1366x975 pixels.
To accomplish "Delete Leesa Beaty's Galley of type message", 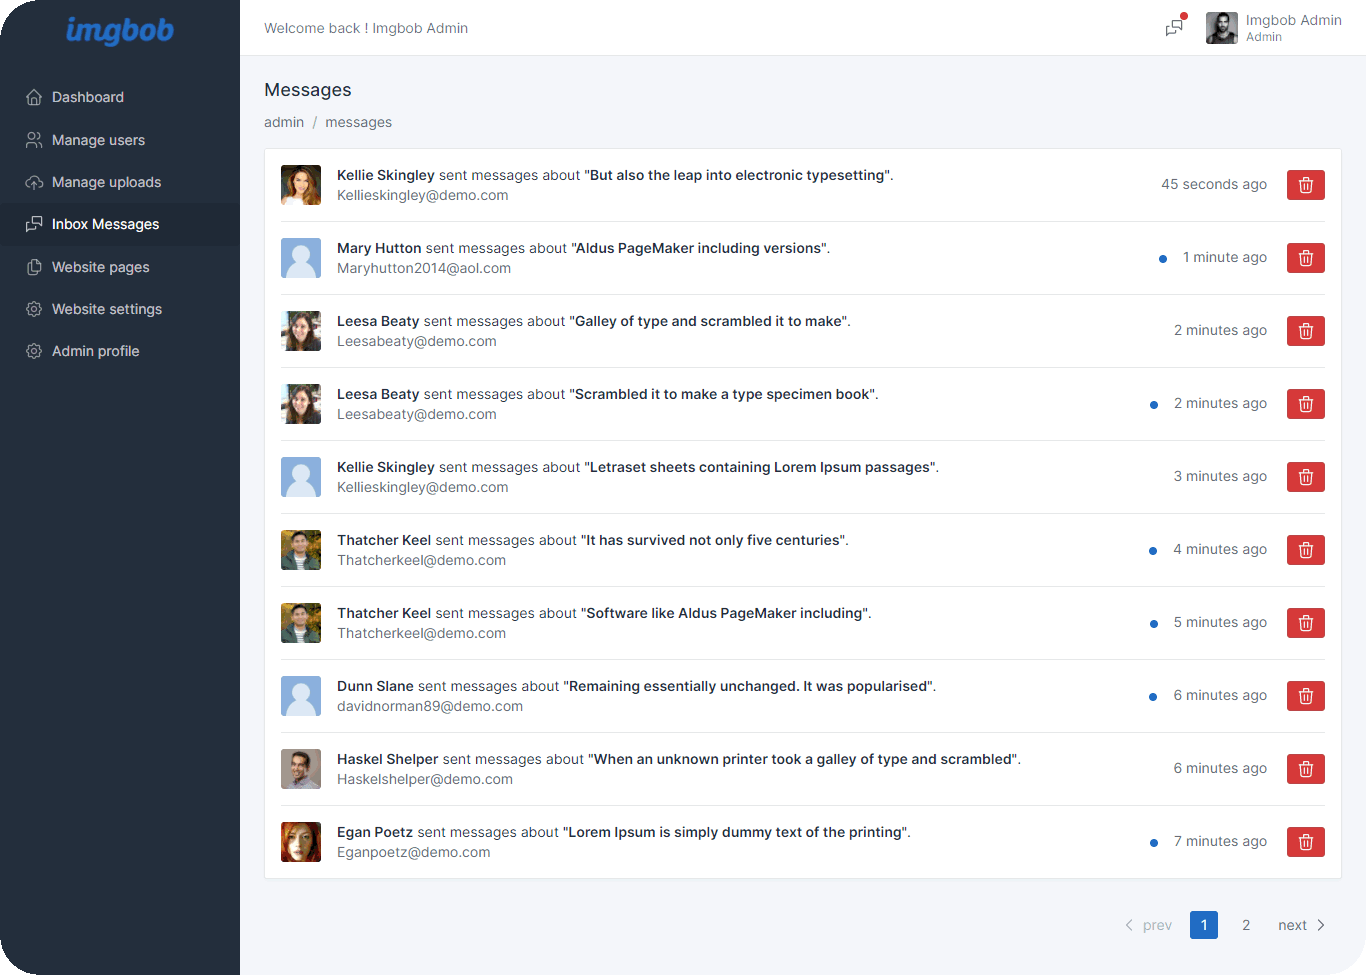I will (1306, 331).
